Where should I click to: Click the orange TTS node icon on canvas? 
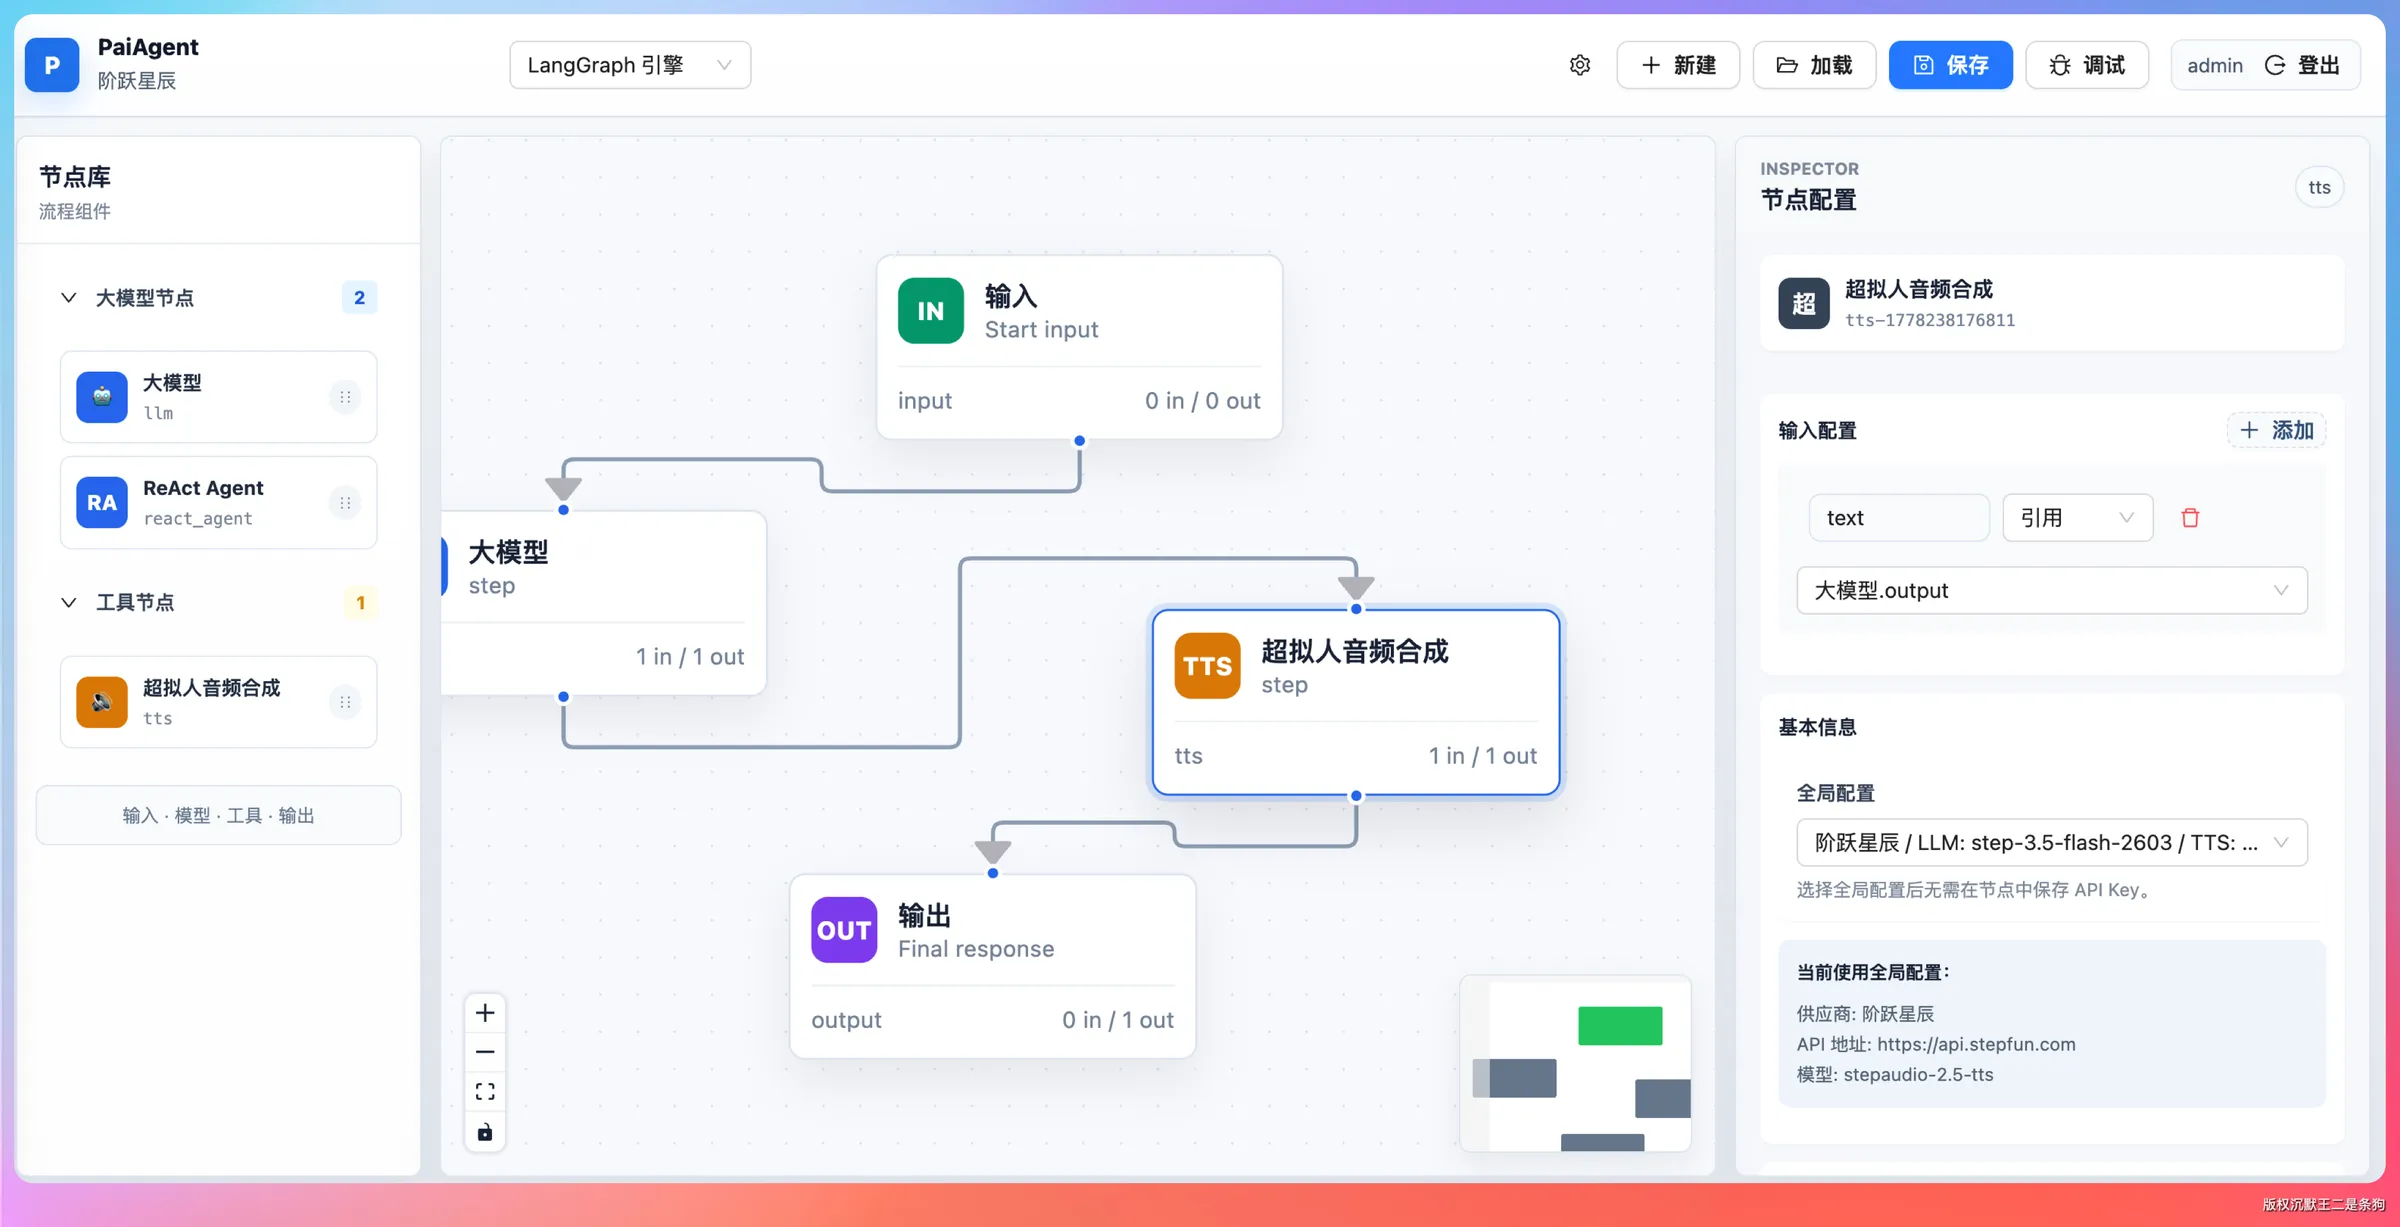click(x=1207, y=666)
